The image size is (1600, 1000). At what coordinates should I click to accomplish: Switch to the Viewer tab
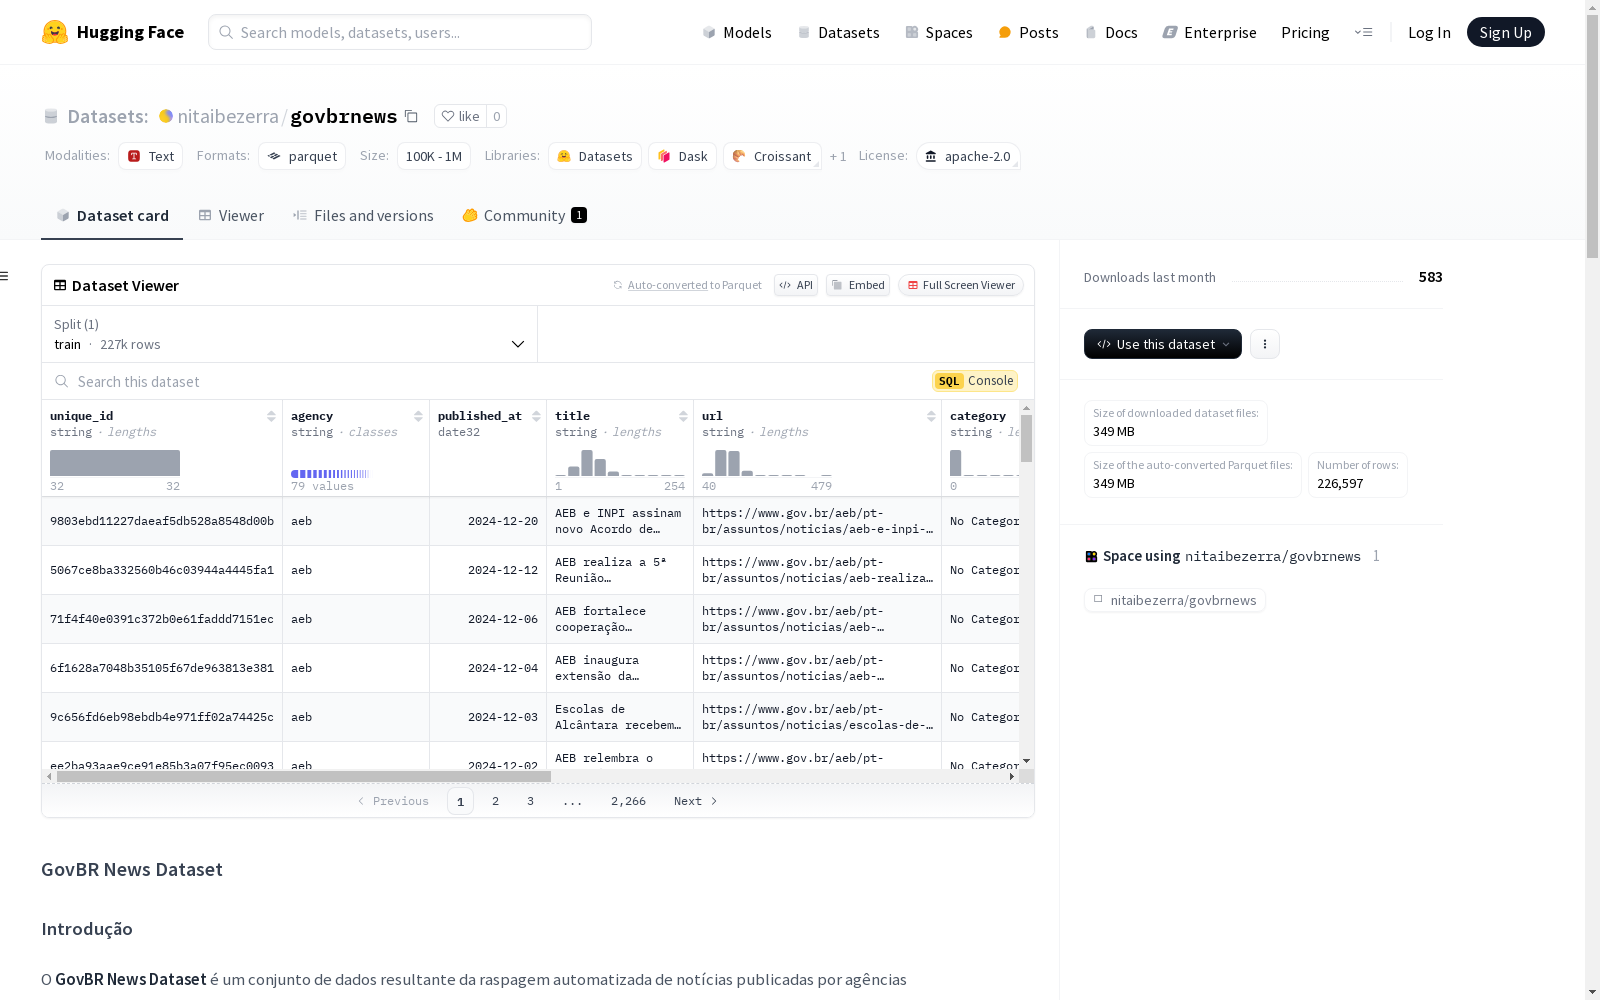click(231, 216)
